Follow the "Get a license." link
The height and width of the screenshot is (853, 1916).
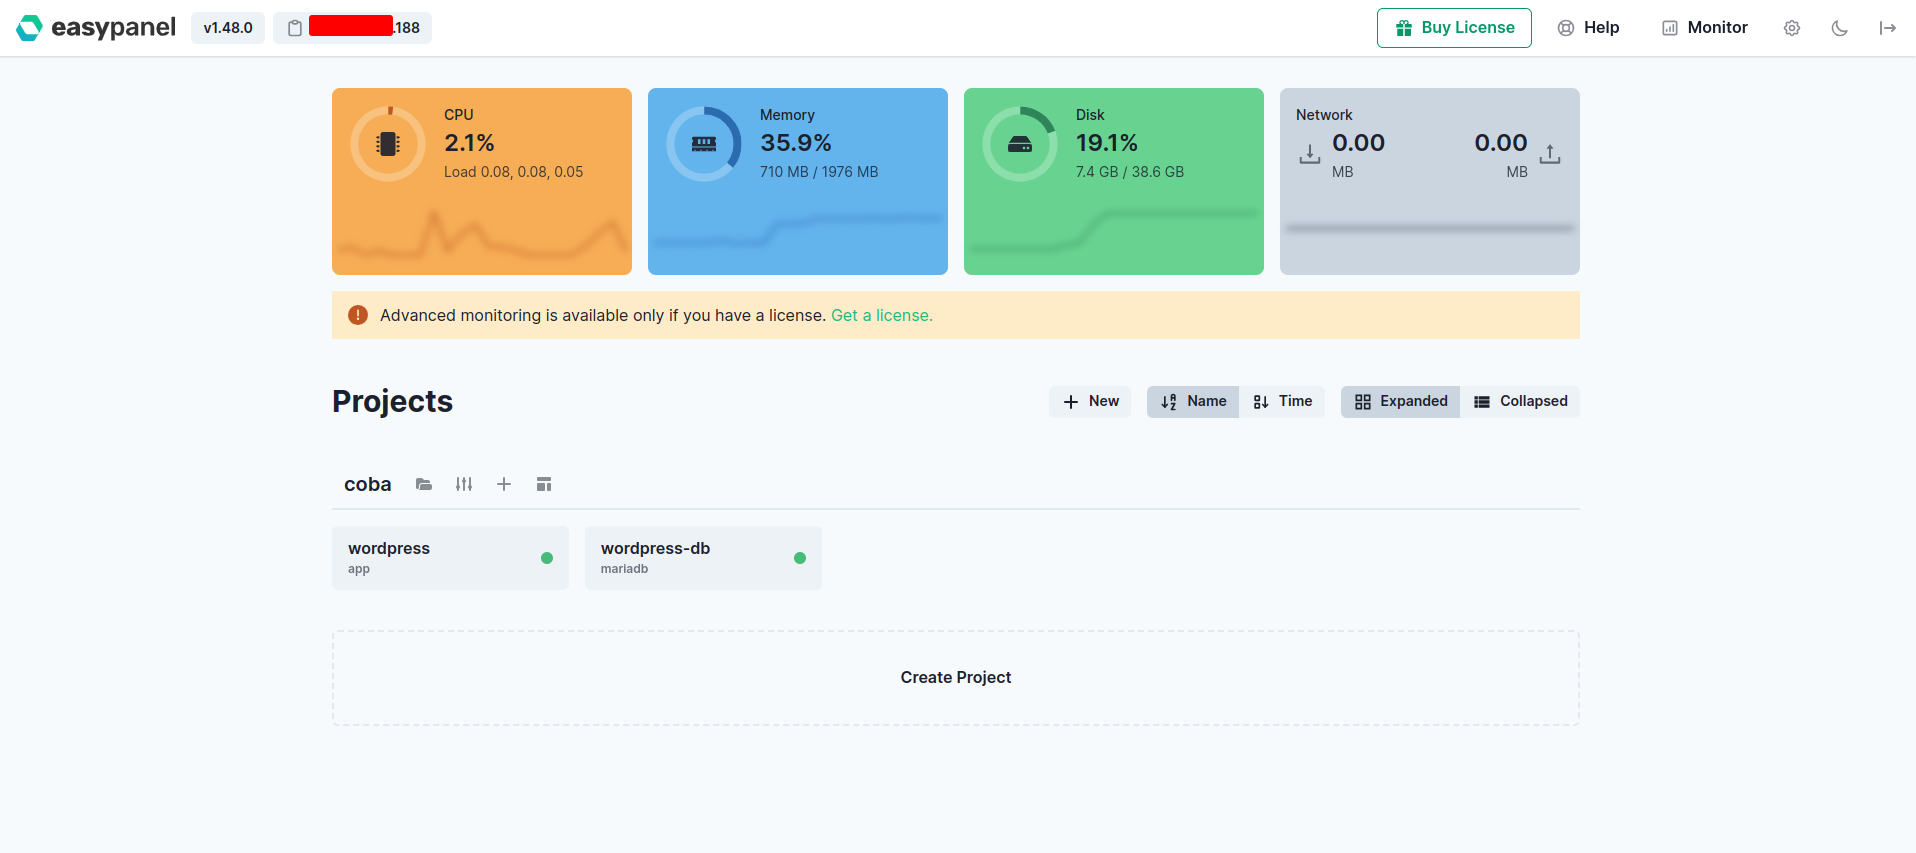point(882,315)
